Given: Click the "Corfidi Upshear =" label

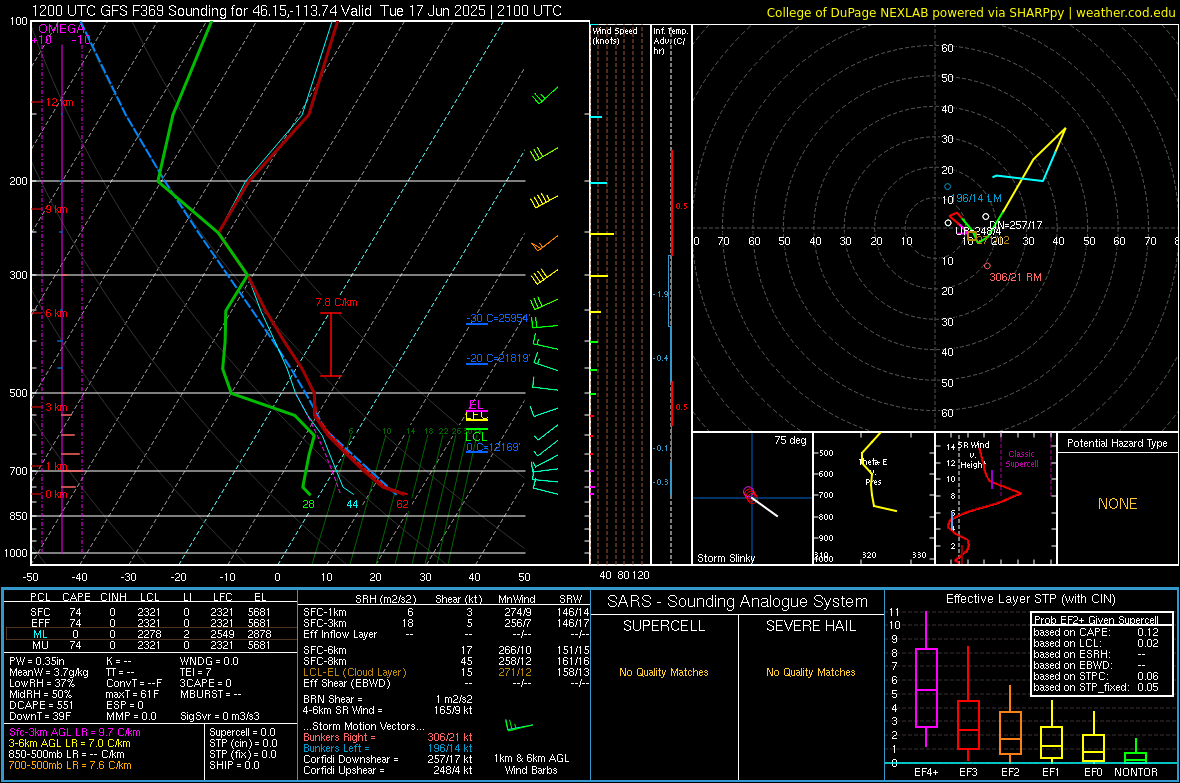Looking at the screenshot, I should pyautogui.click(x=344, y=770).
